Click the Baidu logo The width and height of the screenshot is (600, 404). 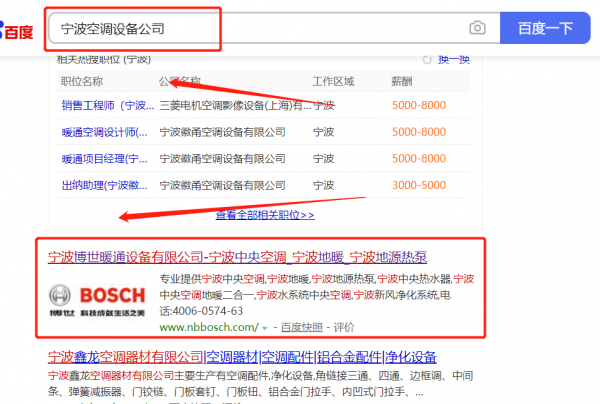point(18,30)
